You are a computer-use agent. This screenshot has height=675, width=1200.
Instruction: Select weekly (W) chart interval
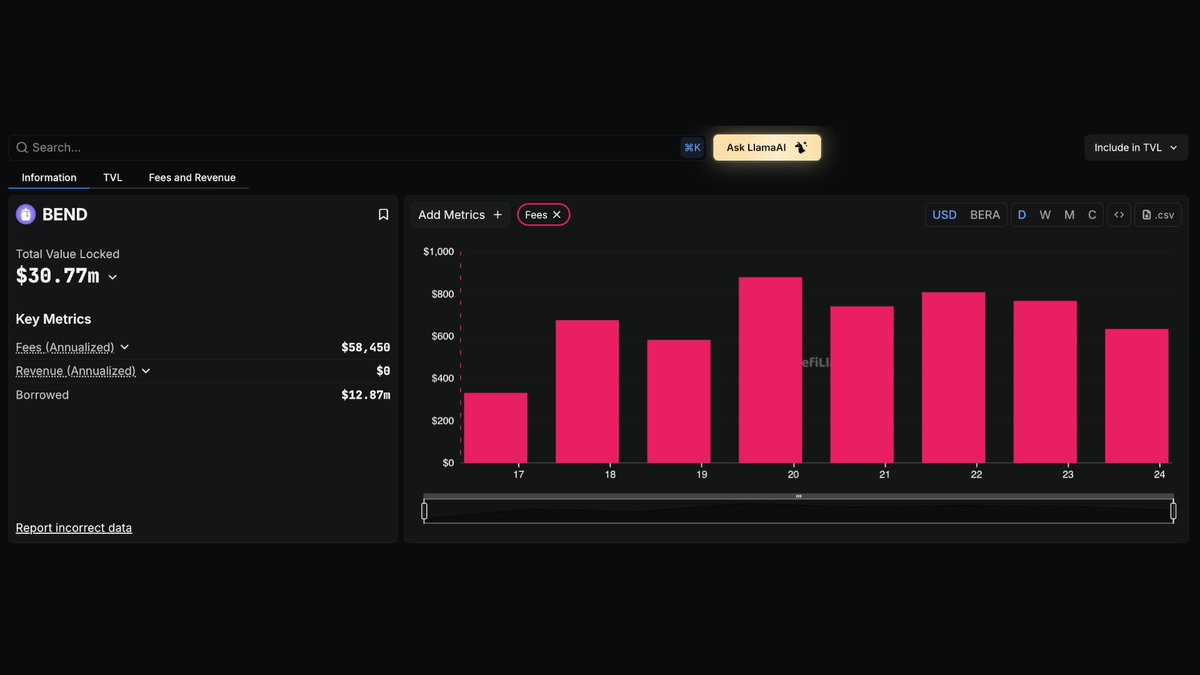[x=1045, y=215]
